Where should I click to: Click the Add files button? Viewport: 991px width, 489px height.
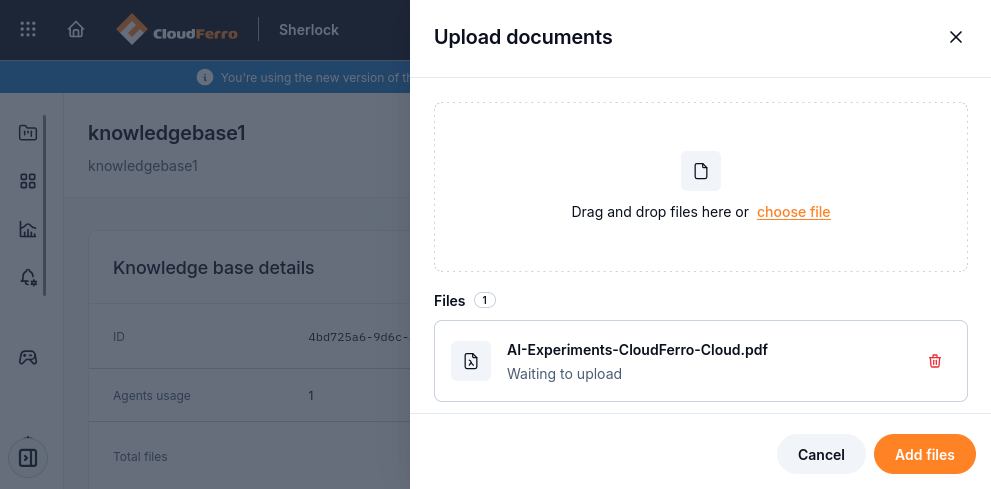(925, 454)
